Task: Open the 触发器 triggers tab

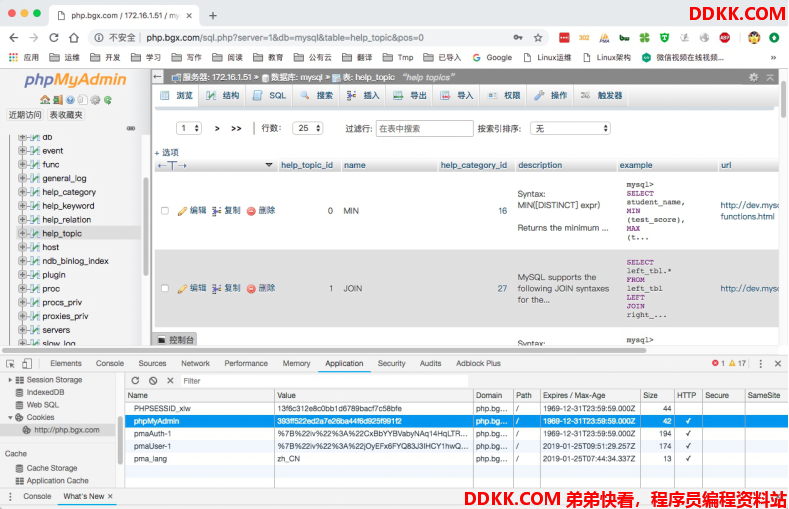Action: (x=601, y=96)
